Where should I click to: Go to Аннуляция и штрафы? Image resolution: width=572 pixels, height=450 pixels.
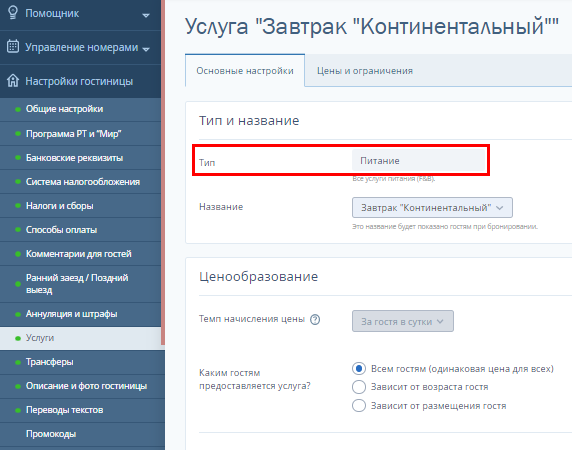80,314
